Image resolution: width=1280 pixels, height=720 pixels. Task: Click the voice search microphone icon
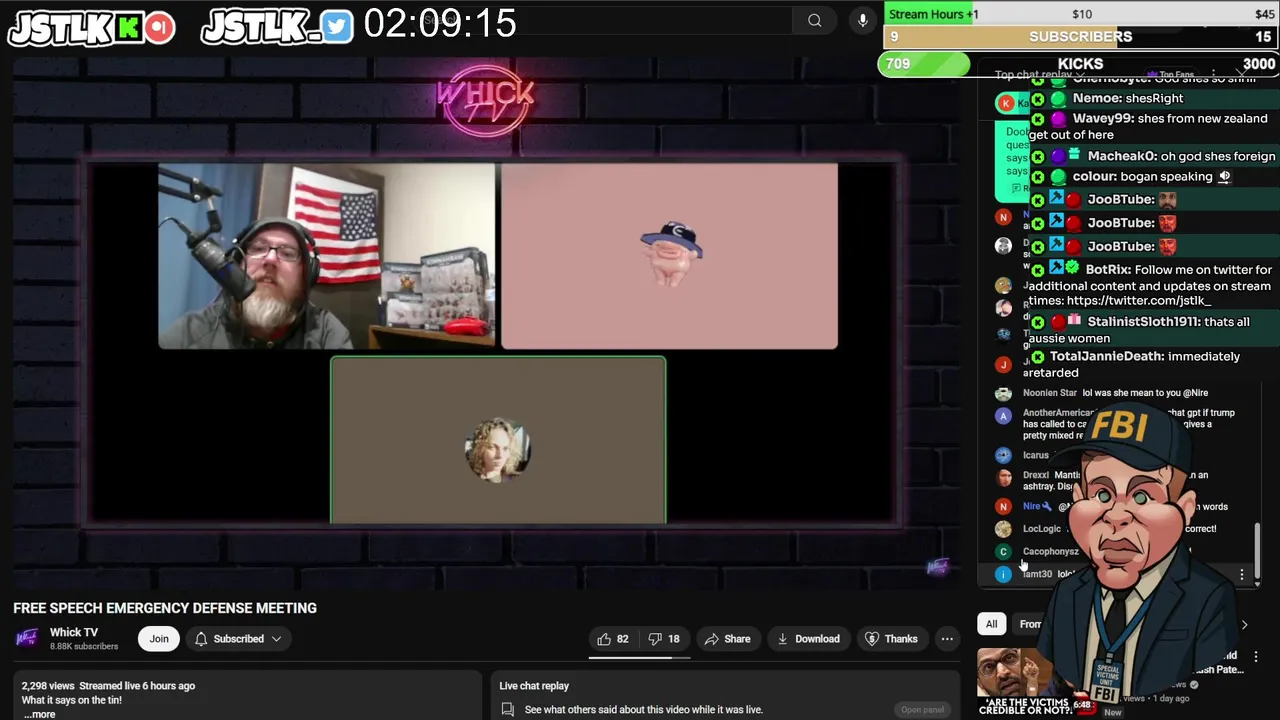tap(863, 20)
